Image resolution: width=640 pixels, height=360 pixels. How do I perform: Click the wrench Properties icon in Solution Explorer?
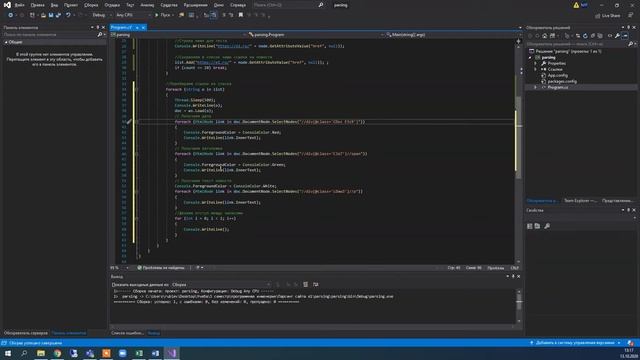618,36
